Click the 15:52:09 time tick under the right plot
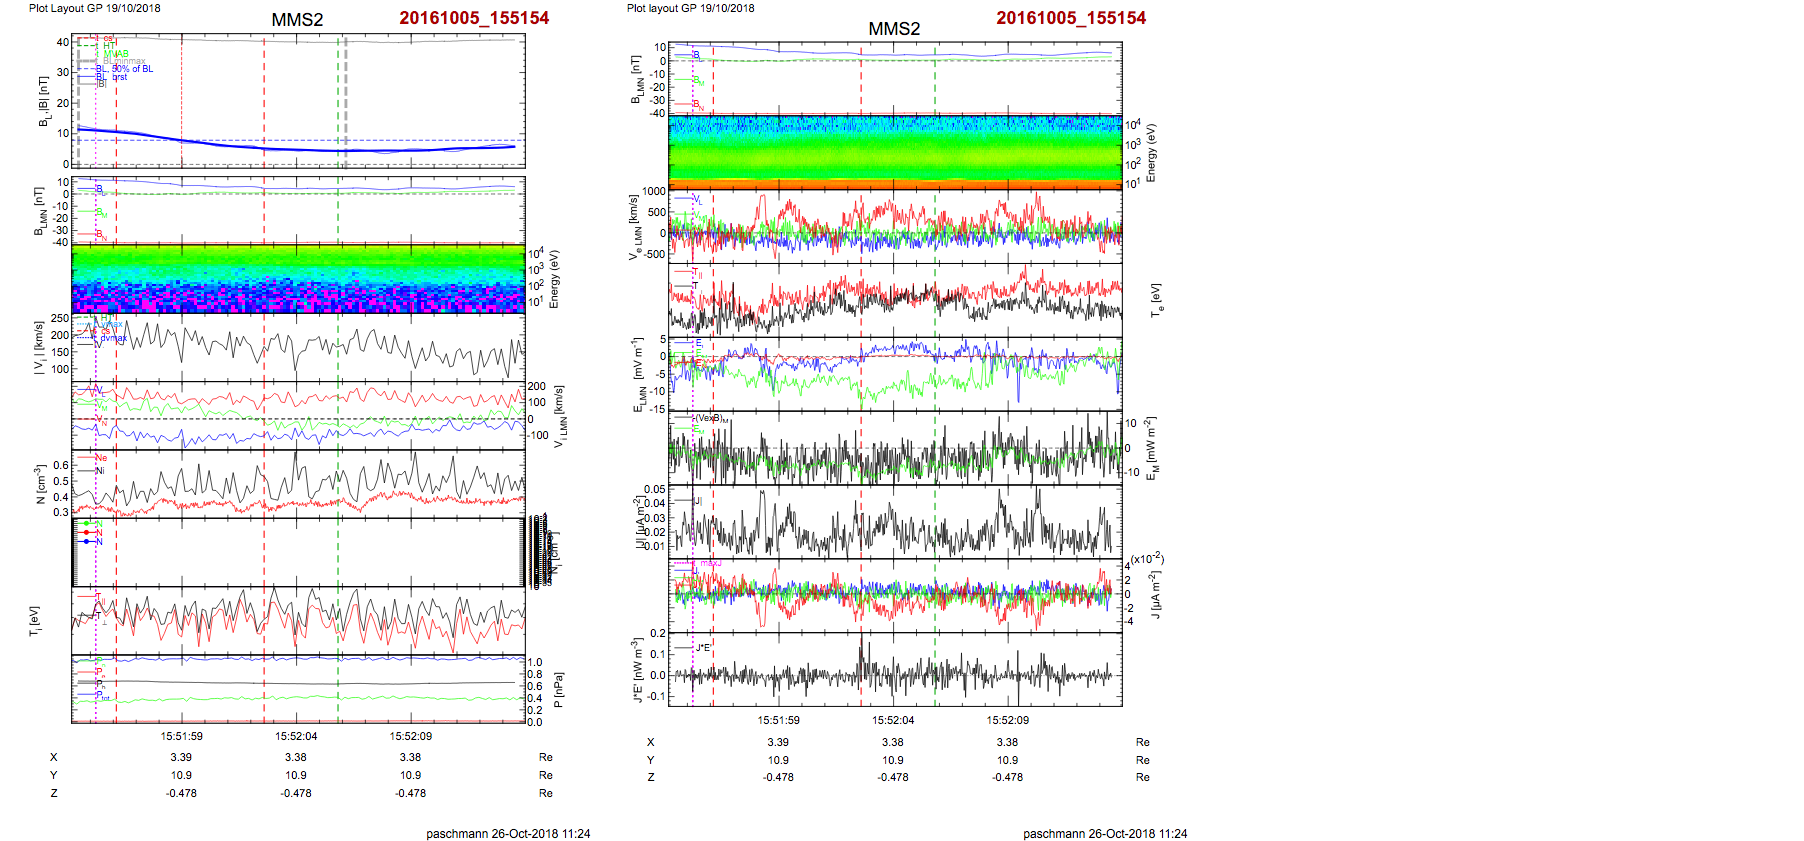This screenshot has height=841, width=1804. tap(1007, 720)
